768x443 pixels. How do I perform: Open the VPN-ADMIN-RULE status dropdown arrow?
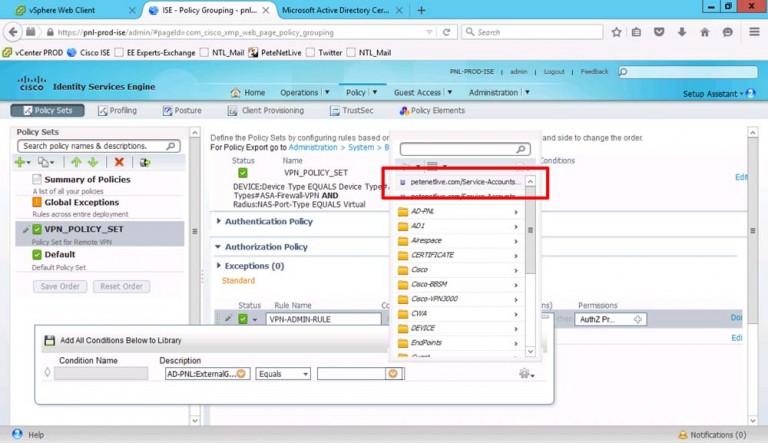(254, 320)
